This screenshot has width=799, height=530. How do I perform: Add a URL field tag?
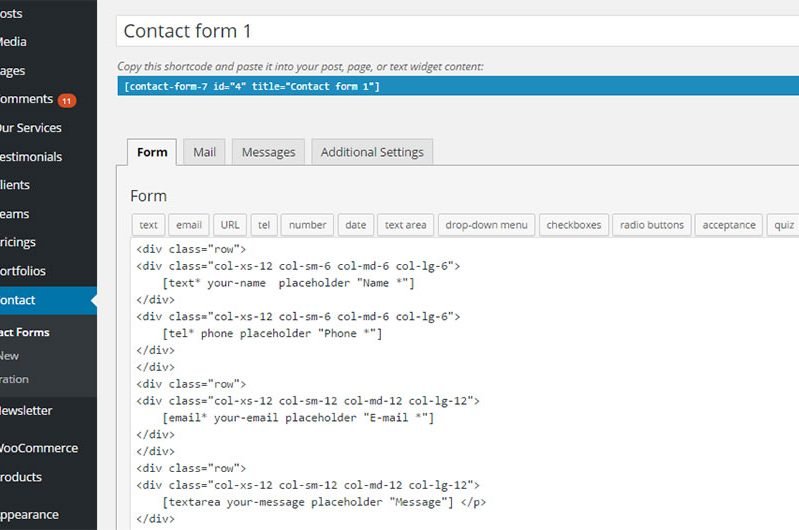click(x=230, y=225)
